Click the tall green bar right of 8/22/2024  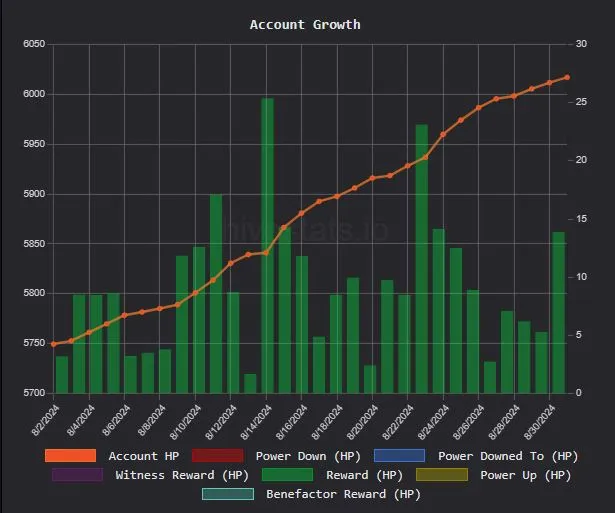coord(422,259)
